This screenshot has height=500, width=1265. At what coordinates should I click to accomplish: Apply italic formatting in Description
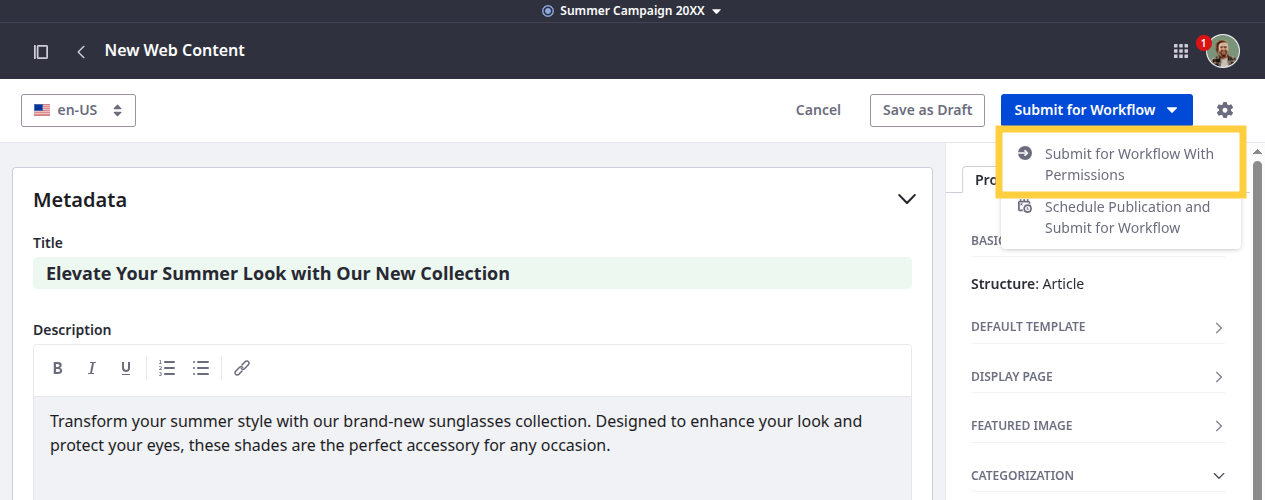coord(92,368)
